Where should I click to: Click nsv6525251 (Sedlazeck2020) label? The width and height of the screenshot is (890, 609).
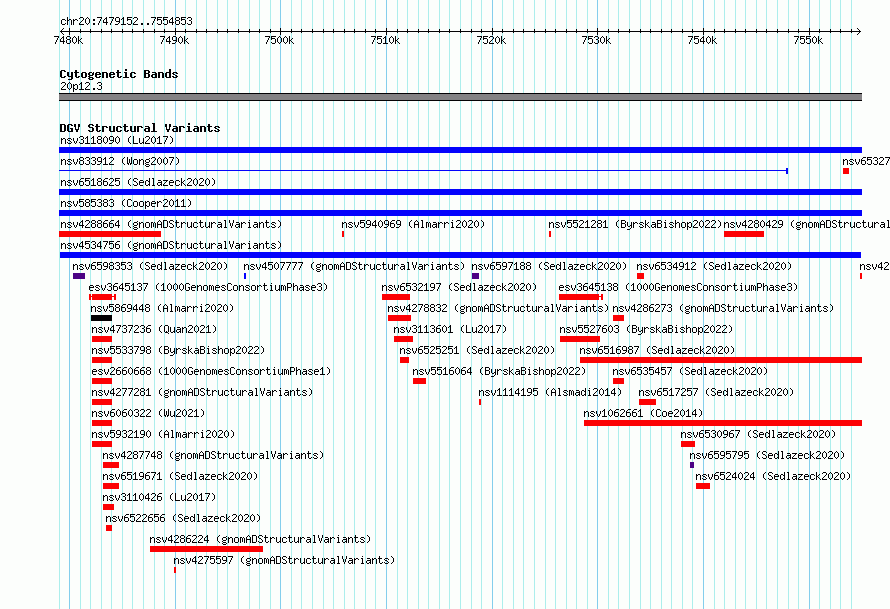[477, 350]
